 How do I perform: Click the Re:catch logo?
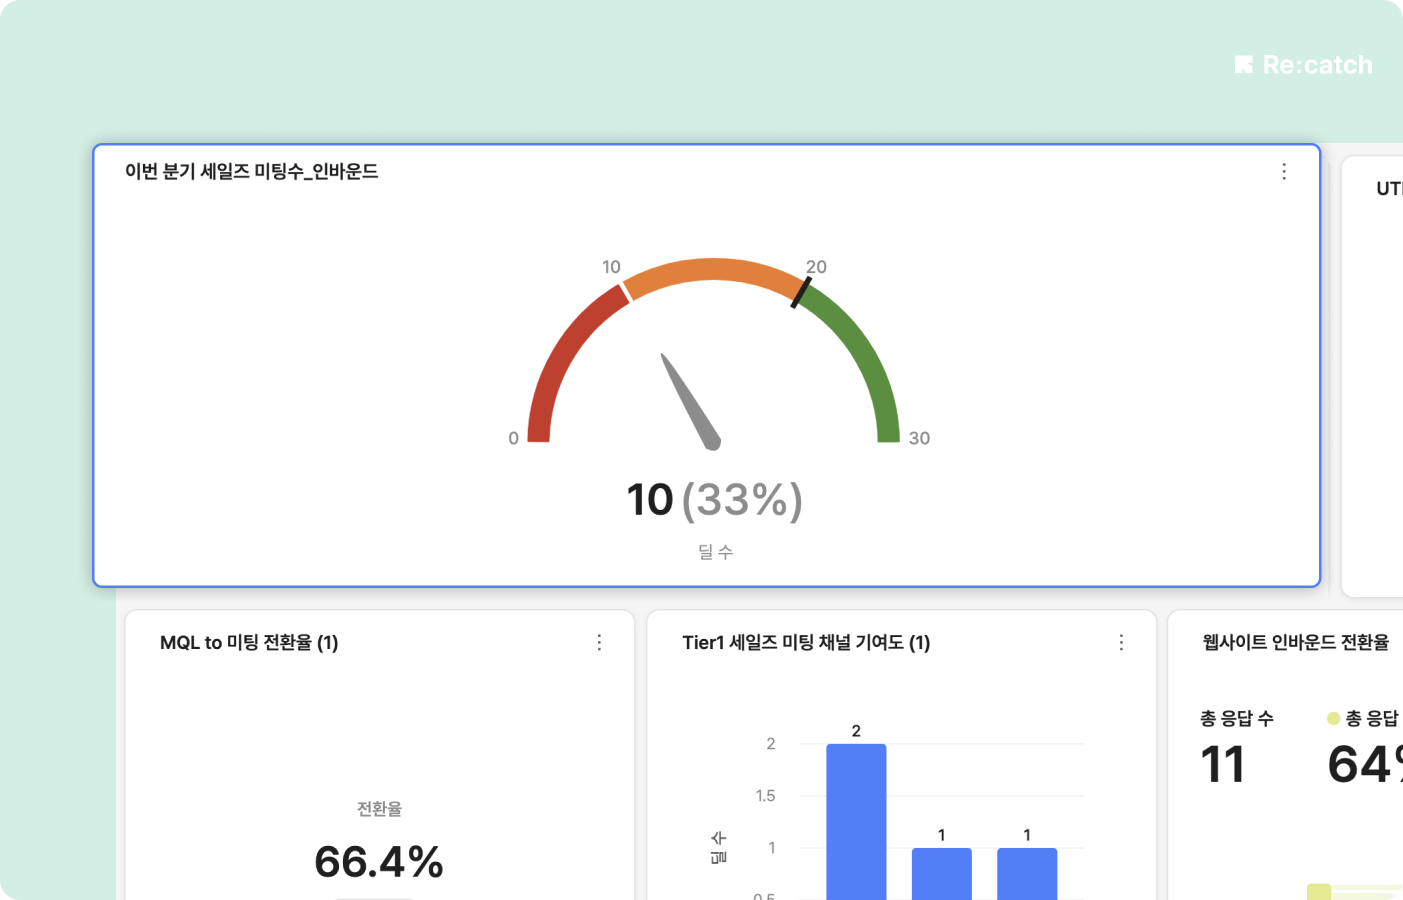pos(1304,65)
